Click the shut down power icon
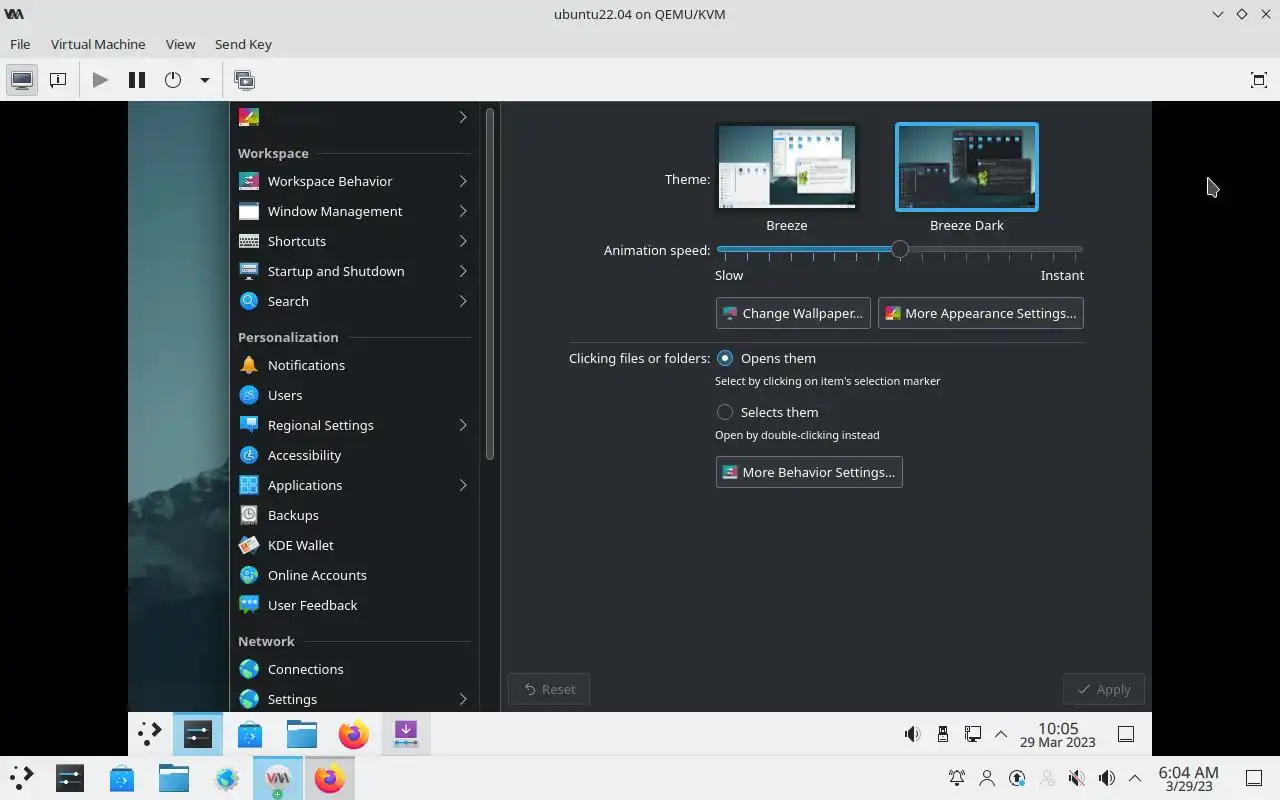Screen dimensions: 1280x800 [173, 80]
